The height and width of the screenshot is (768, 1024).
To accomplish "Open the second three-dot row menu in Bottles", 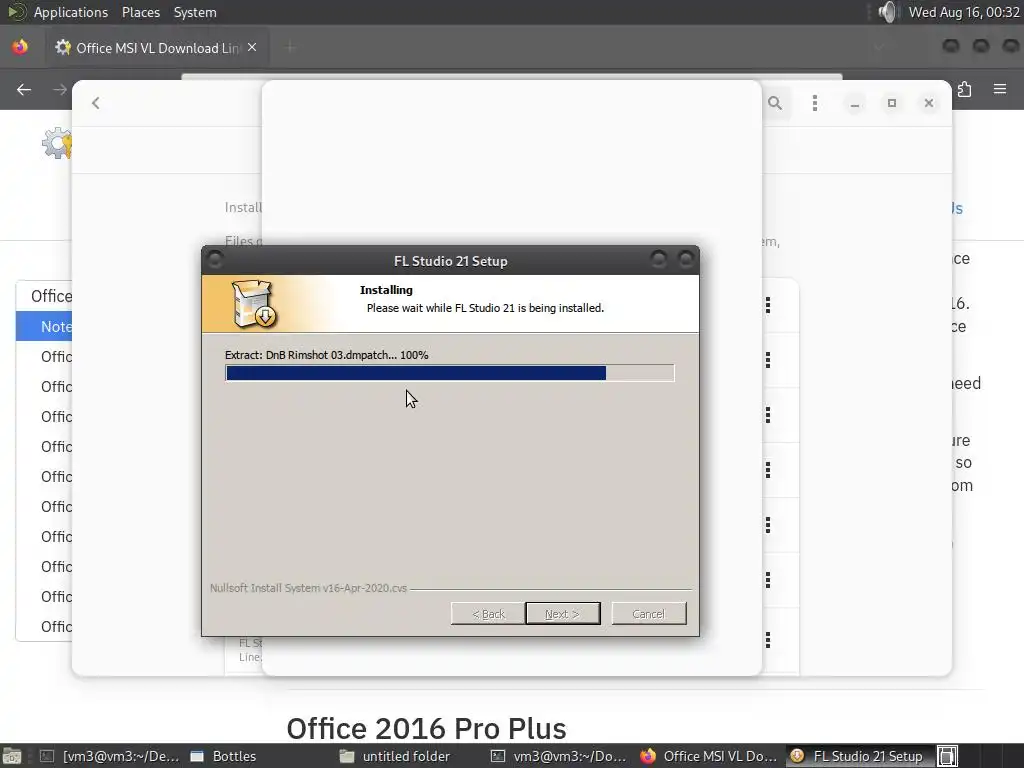I will point(768,360).
